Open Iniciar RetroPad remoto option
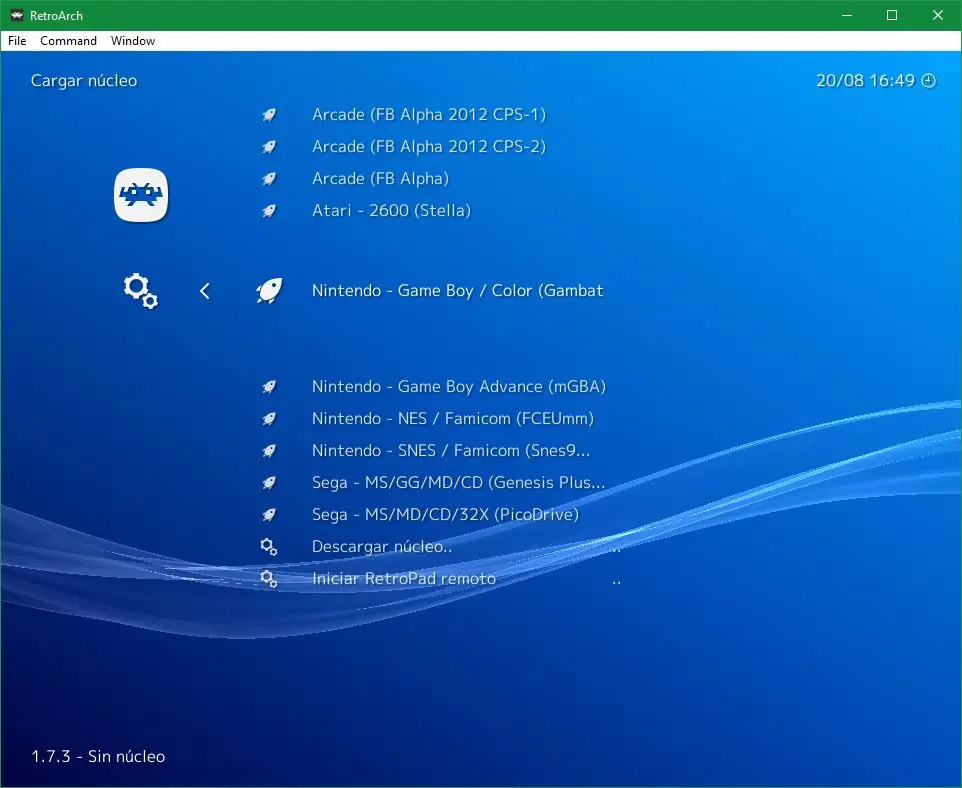 tap(404, 579)
